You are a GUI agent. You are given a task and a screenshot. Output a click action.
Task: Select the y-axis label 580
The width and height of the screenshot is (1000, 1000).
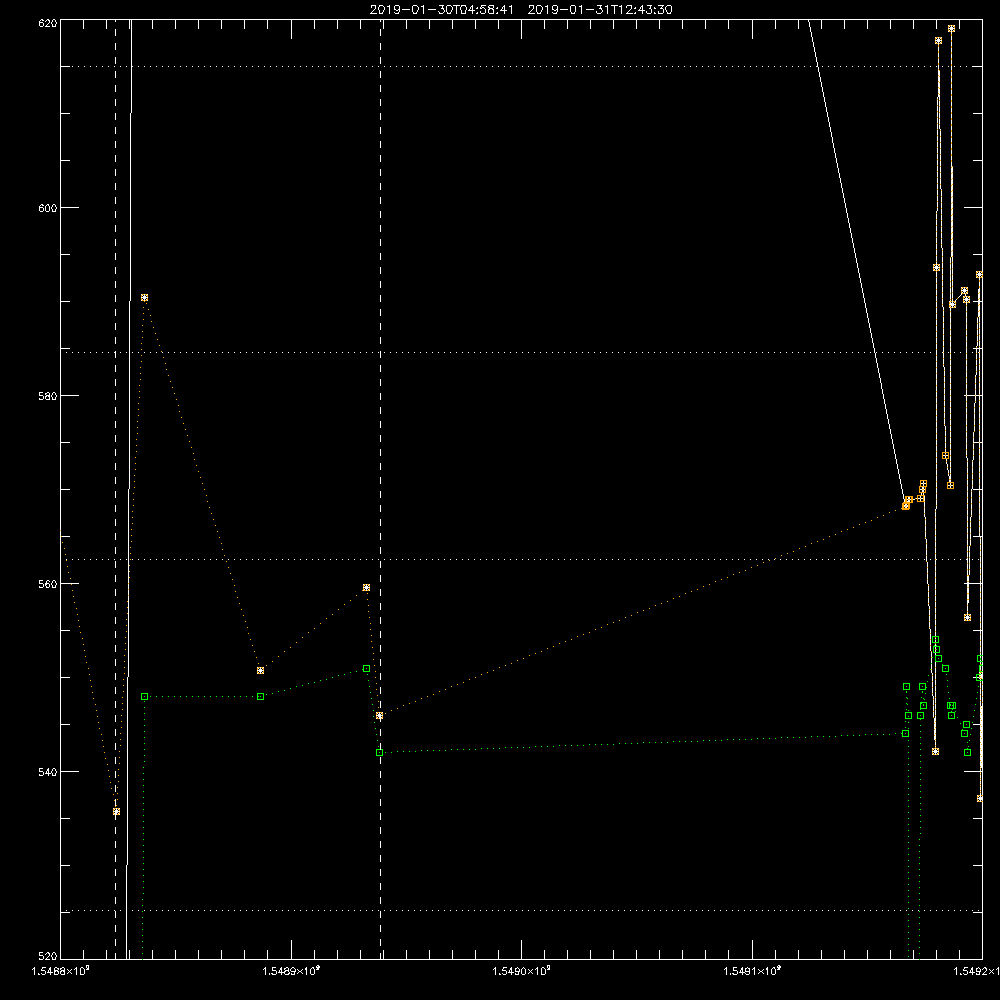pos(48,395)
